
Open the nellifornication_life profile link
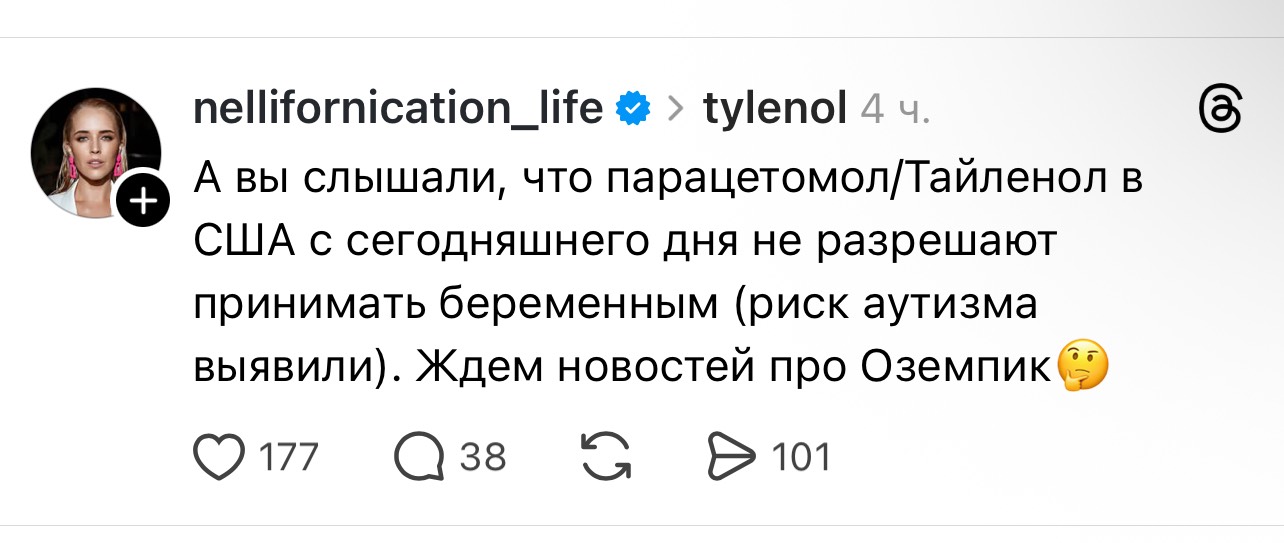click(397, 107)
